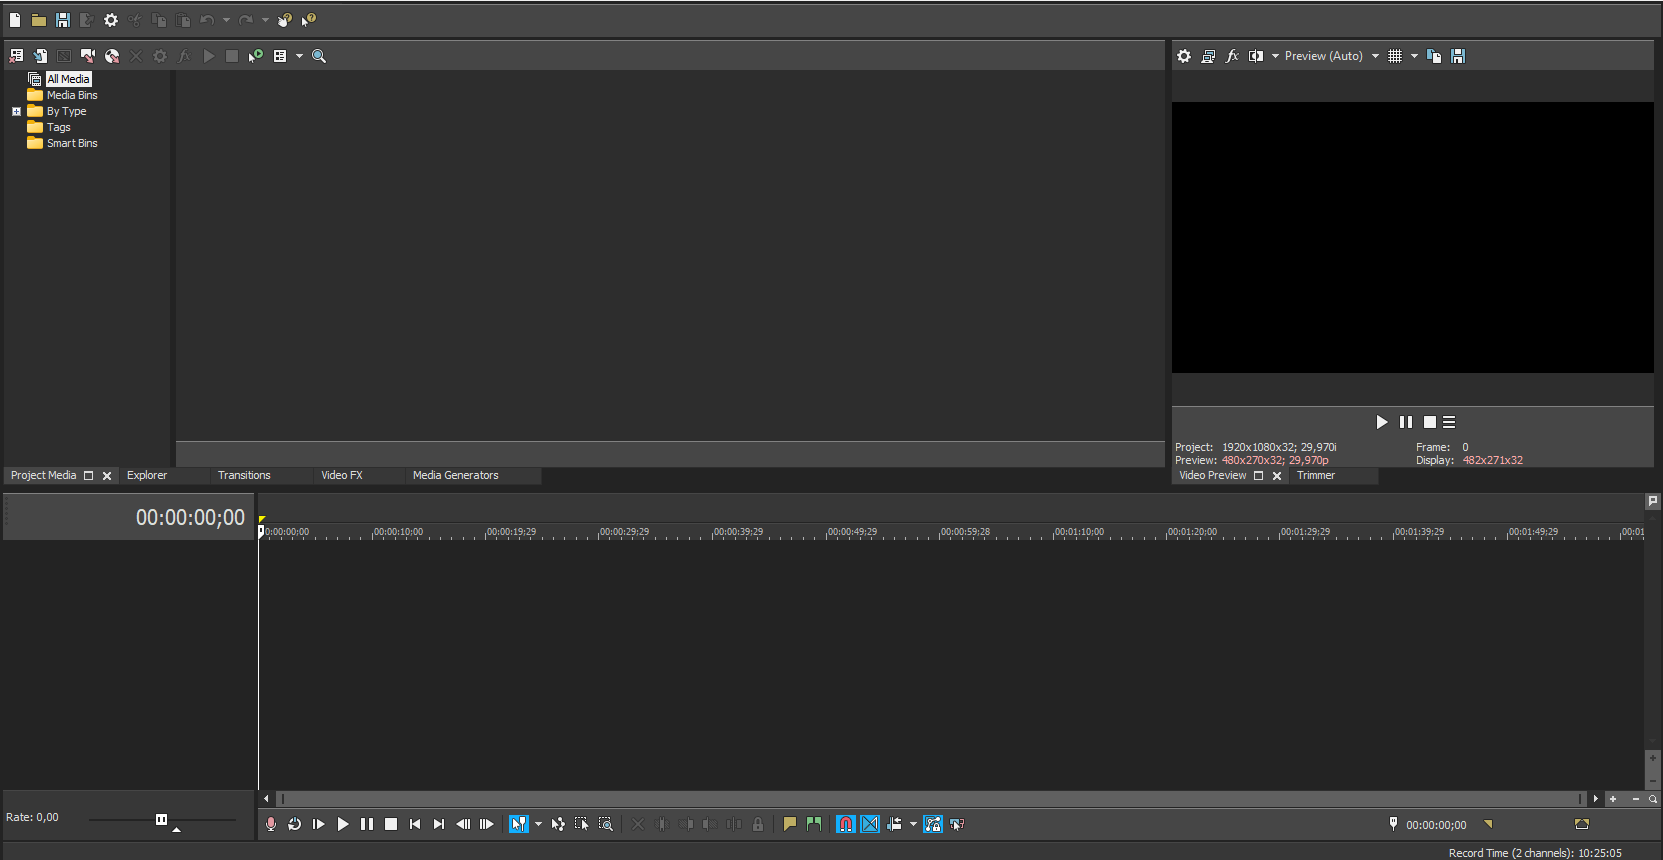Open Project Media search magnifier
Image resolution: width=1663 pixels, height=860 pixels.
(319, 56)
